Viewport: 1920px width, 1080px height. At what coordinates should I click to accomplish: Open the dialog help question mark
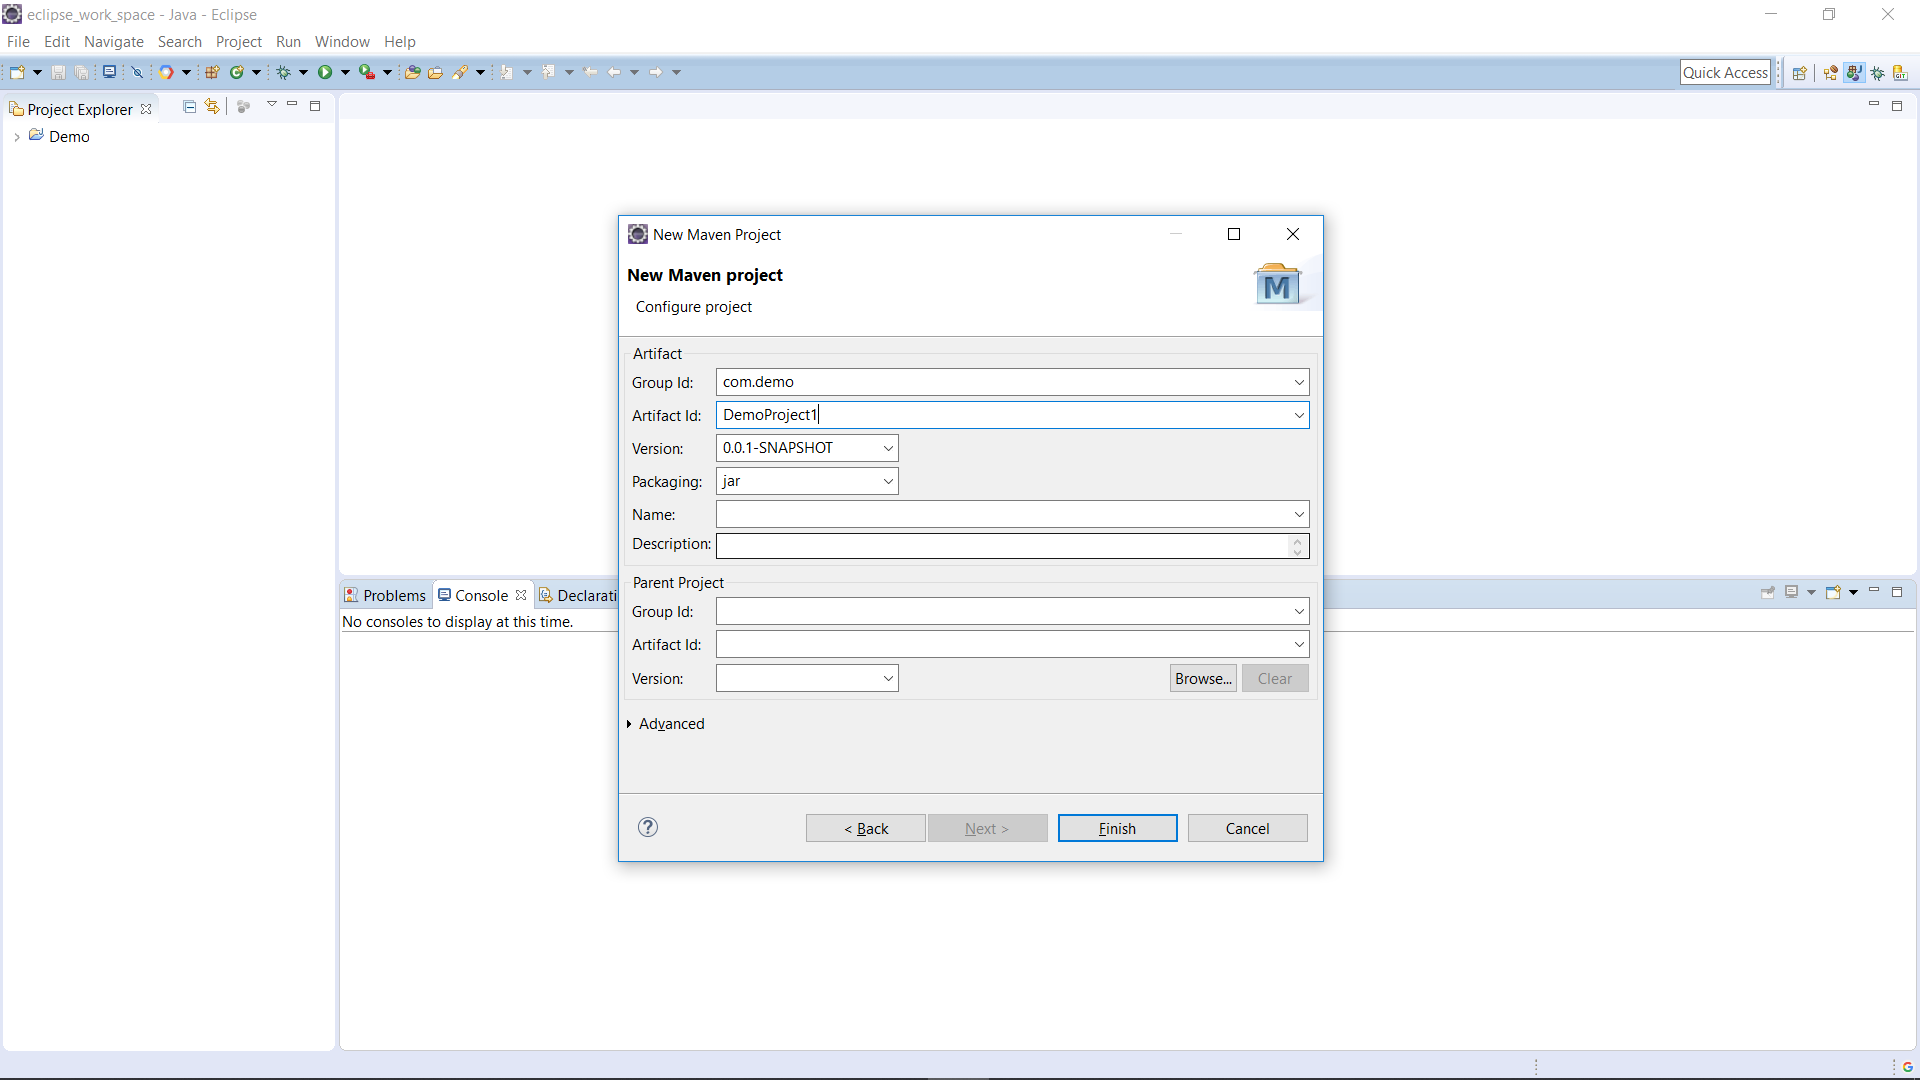coord(648,827)
